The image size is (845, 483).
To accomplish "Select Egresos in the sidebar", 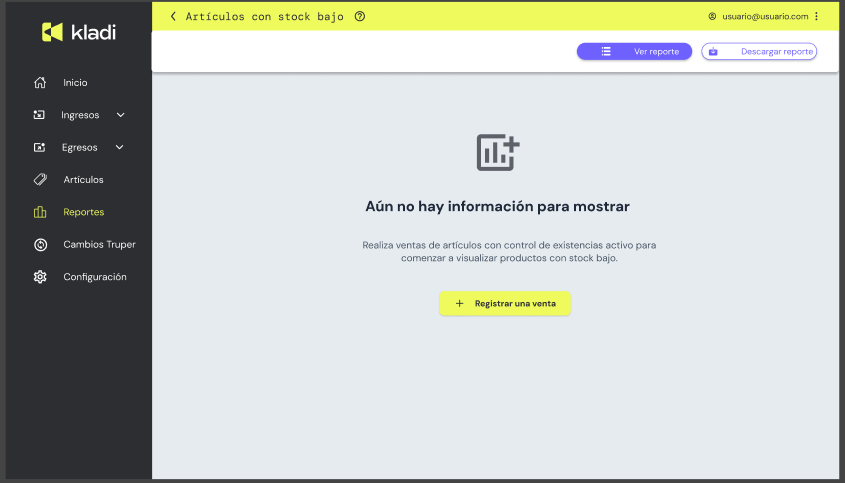I will (x=79, y=147).
